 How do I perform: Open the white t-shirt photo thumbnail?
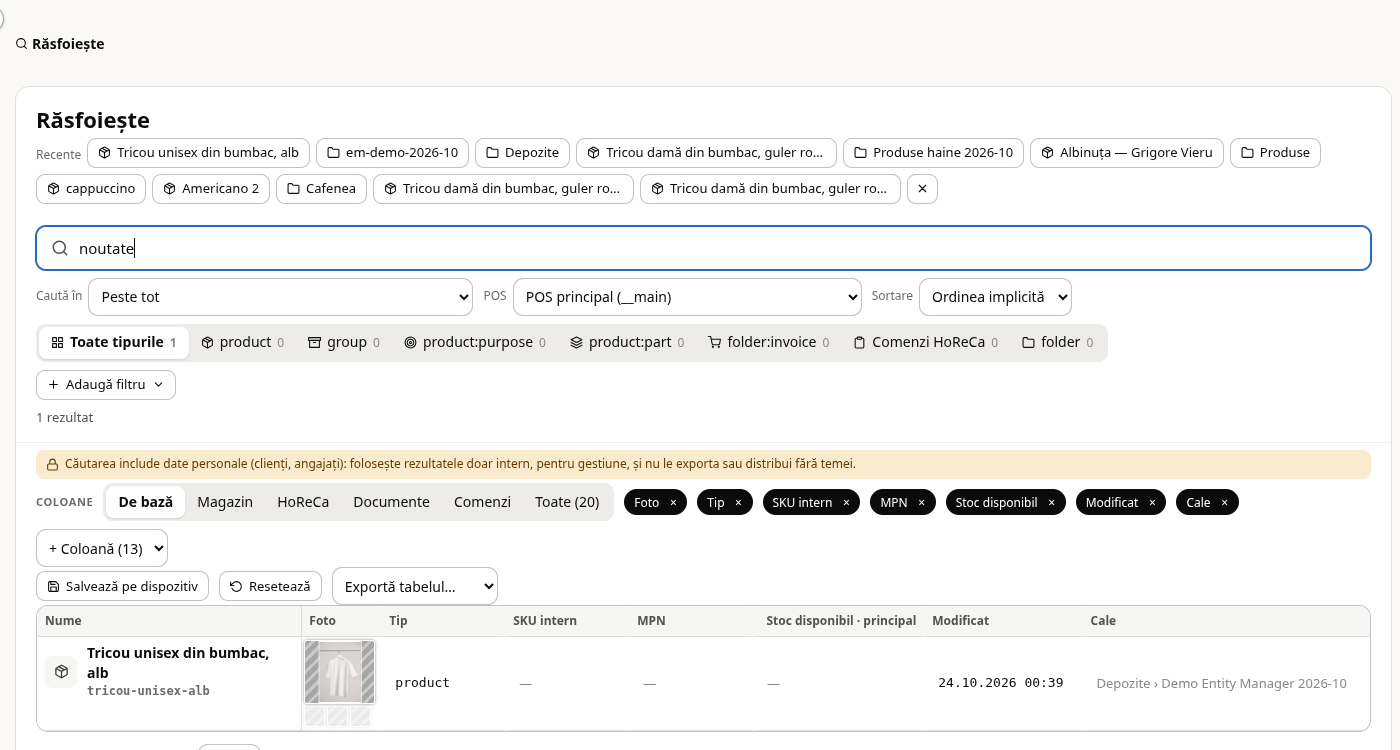339,672
